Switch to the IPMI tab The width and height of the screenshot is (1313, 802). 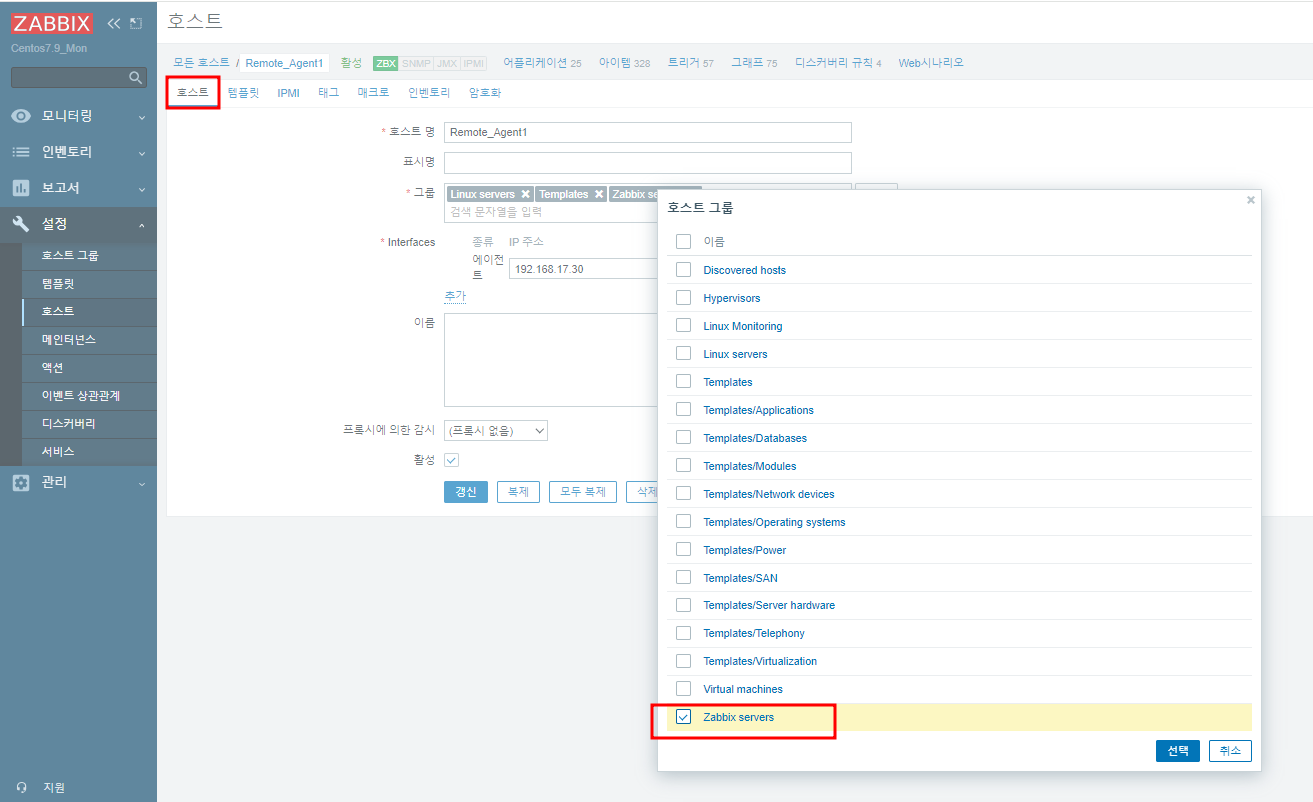coord(289,92)
